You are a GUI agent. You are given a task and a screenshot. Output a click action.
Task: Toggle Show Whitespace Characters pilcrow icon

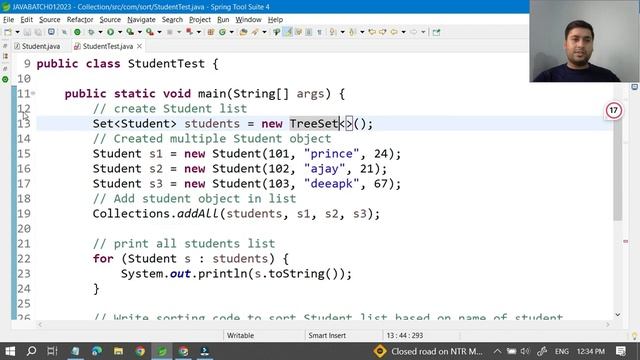320,32
